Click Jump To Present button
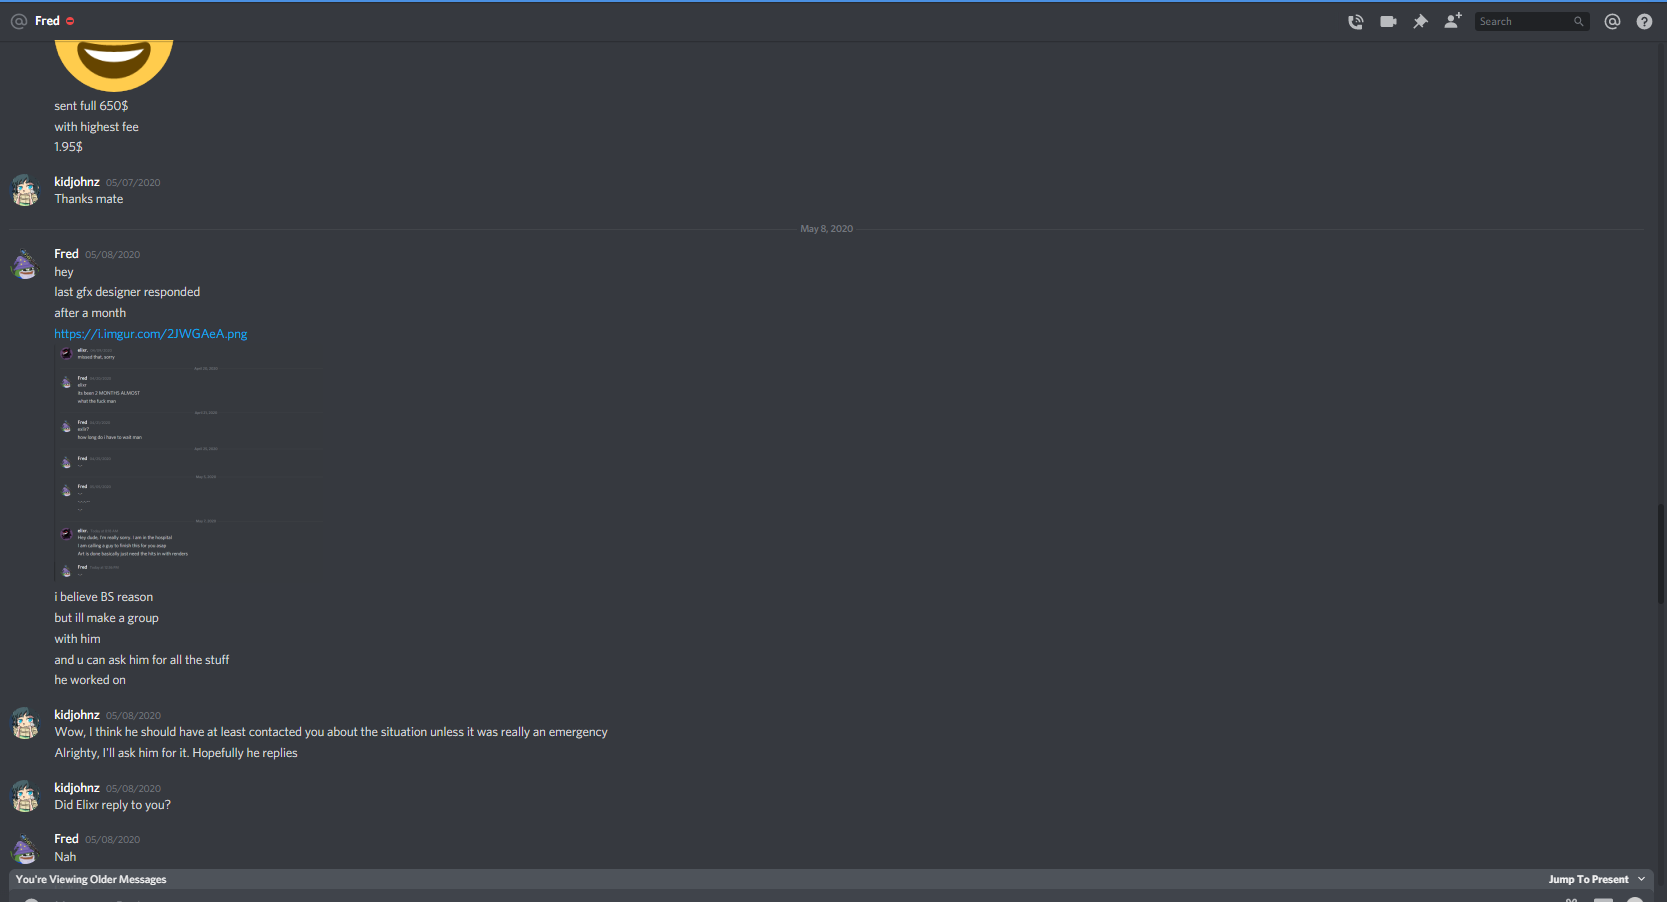The width and height of the screenshot is (1667, 902). pos(1588,880)
